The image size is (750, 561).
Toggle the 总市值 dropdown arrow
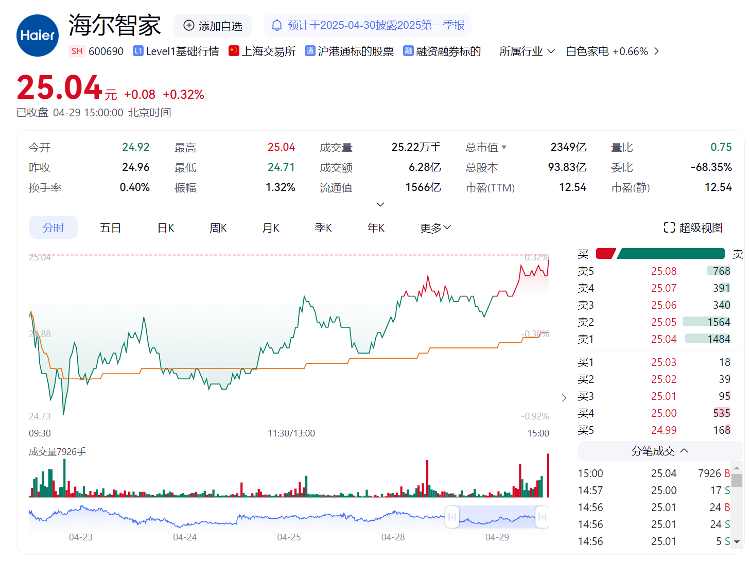[x=504, y=147]
